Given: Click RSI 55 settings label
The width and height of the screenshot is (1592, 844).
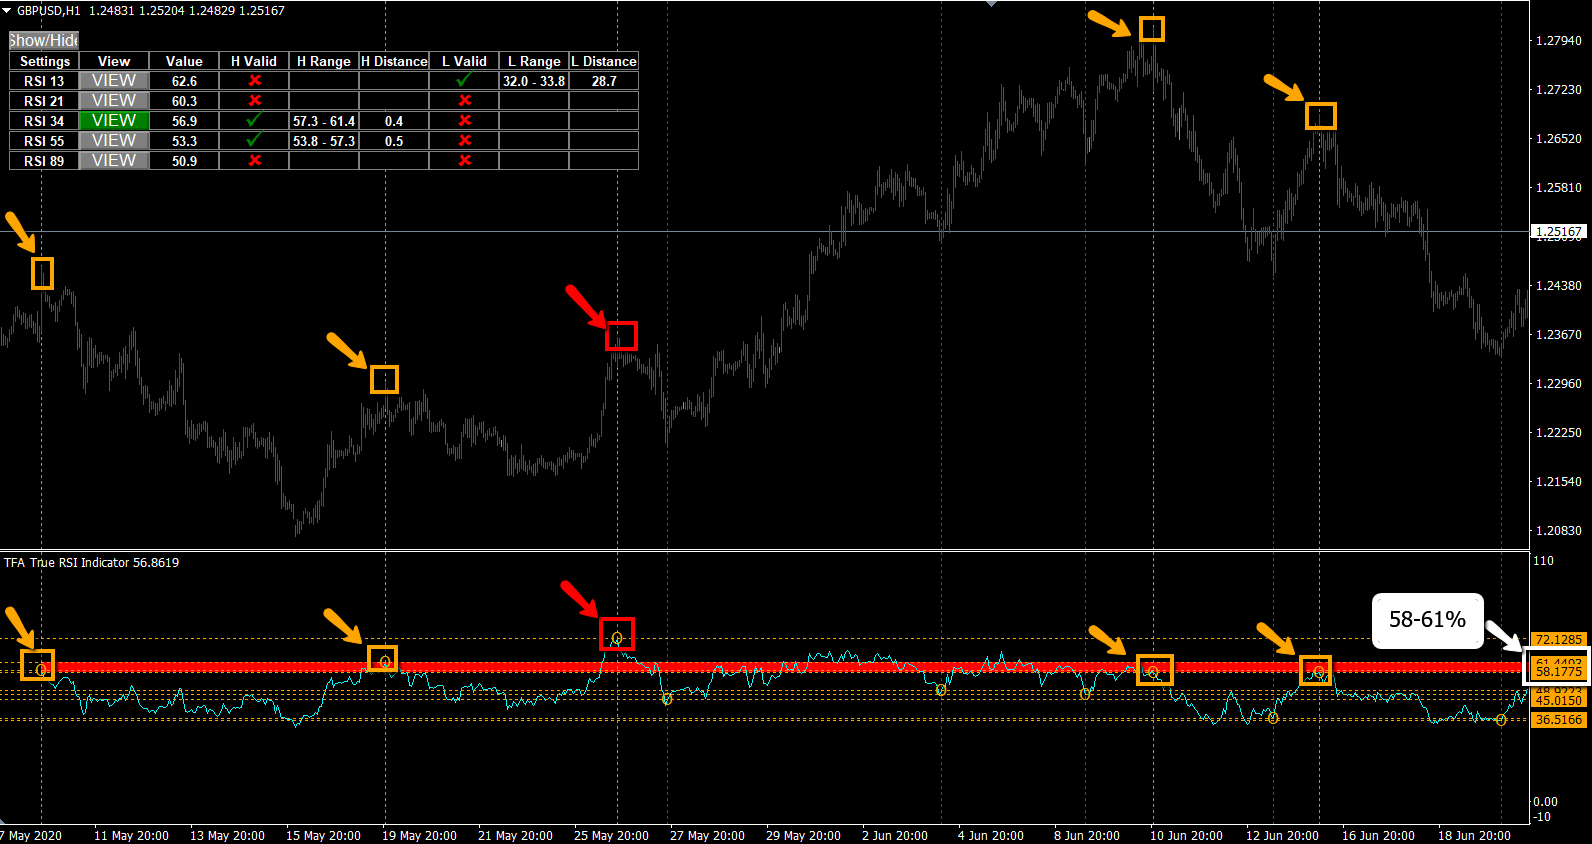Looking at the screenshot, I should [44, 141].
